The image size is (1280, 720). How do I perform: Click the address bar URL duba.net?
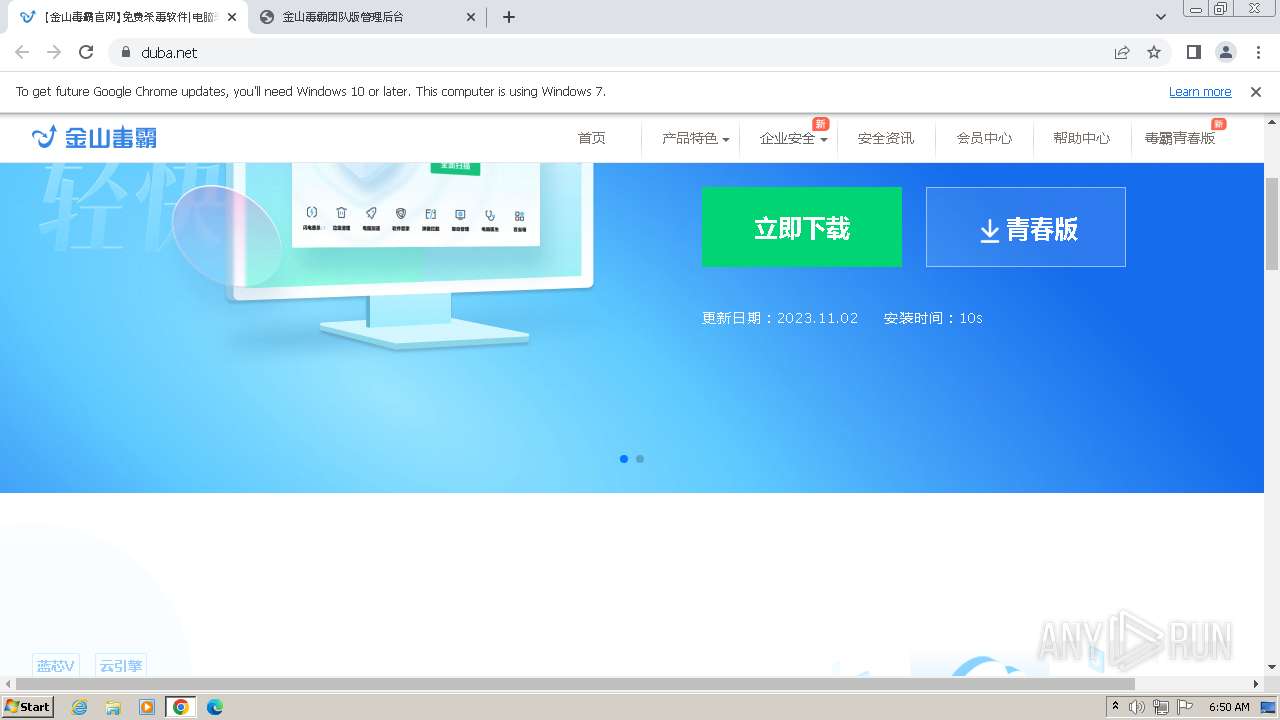[169, 53]
